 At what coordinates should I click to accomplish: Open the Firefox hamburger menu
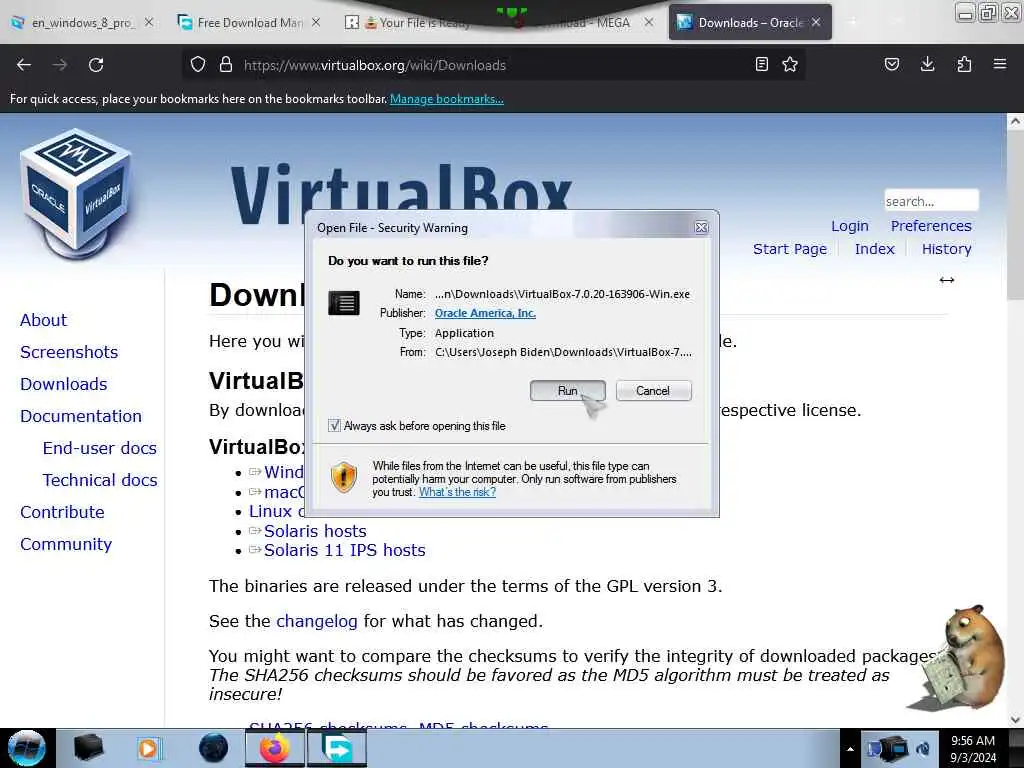coord(1000,64)
